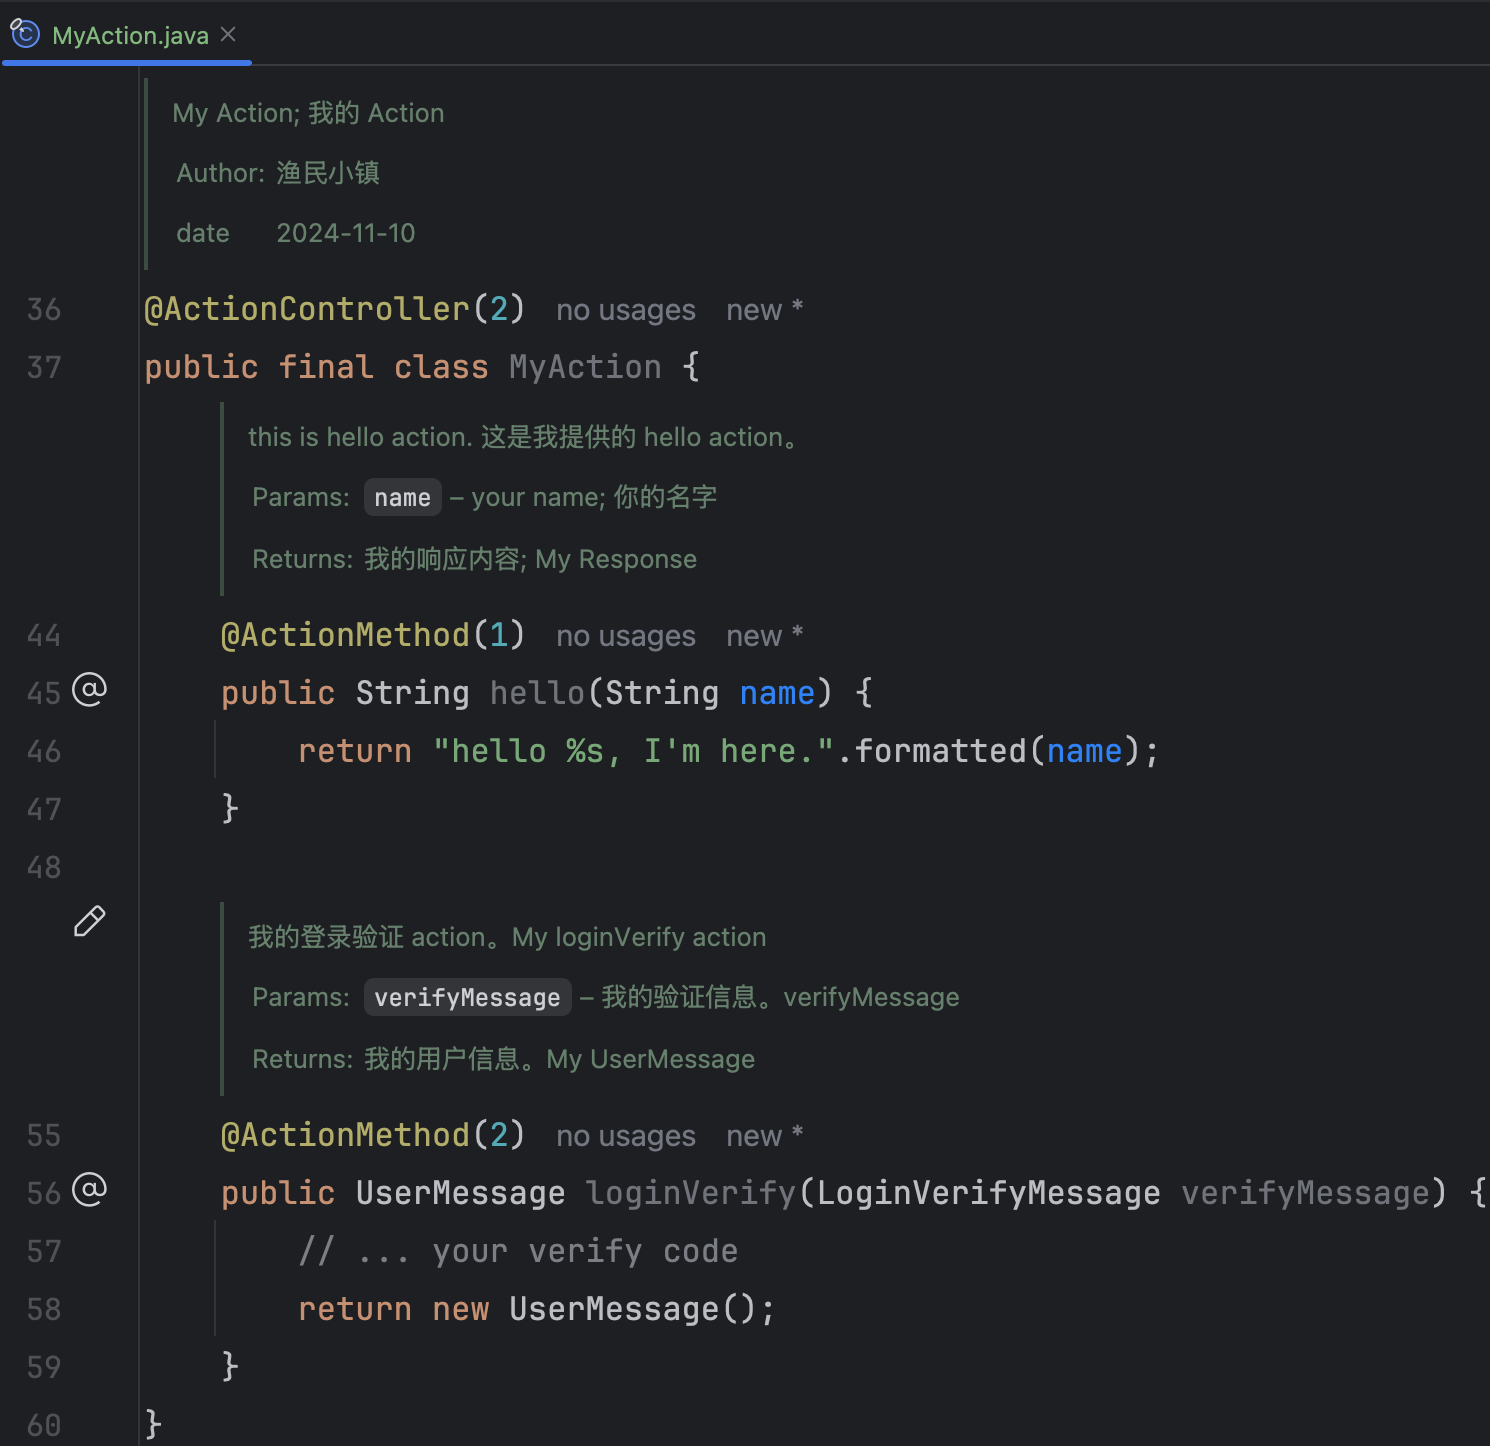Click 'name' parameter tag in hello doc
The height and width of the screenshot is (1446, 1490).
[402, 498]
